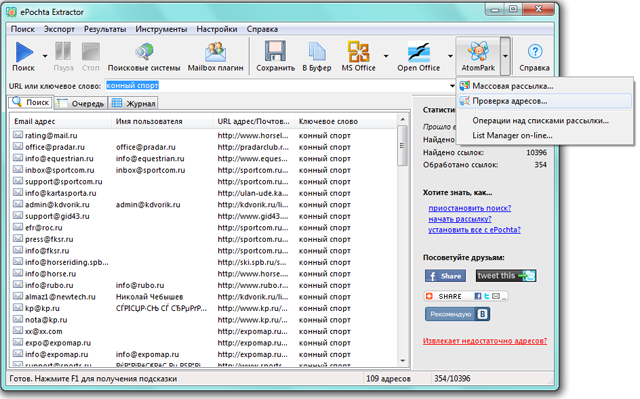Image resolution: width=640 pixels, height=399 pixels.
Task: Open the Поиск menu
Action: tap(22, 29)
